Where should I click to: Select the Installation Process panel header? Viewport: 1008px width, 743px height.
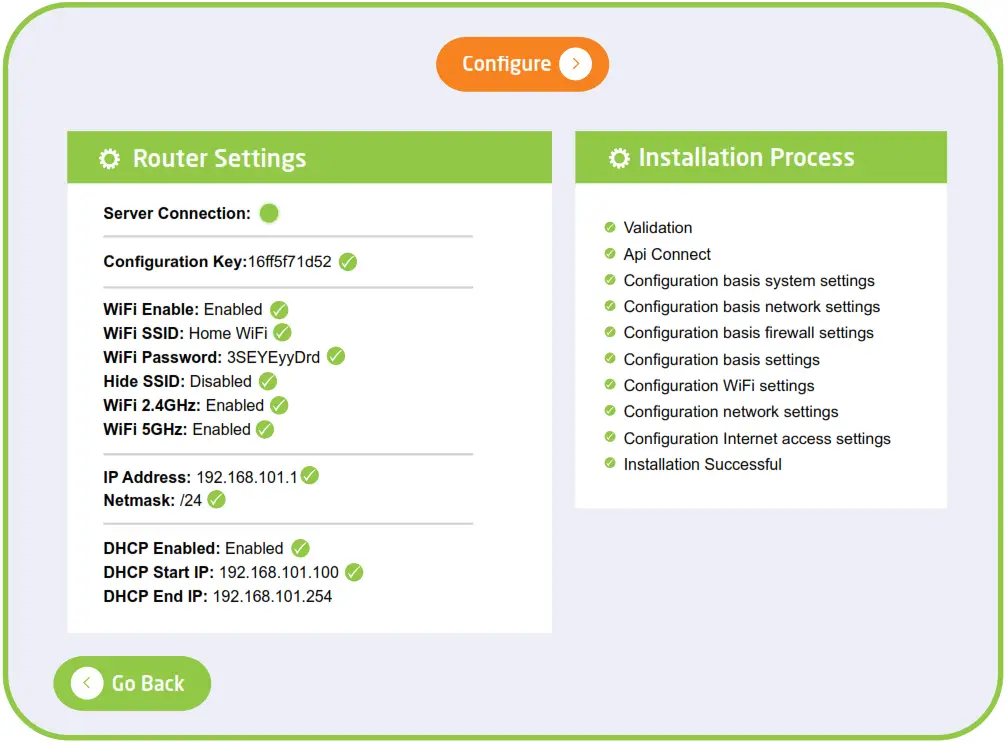coord(760,157)
